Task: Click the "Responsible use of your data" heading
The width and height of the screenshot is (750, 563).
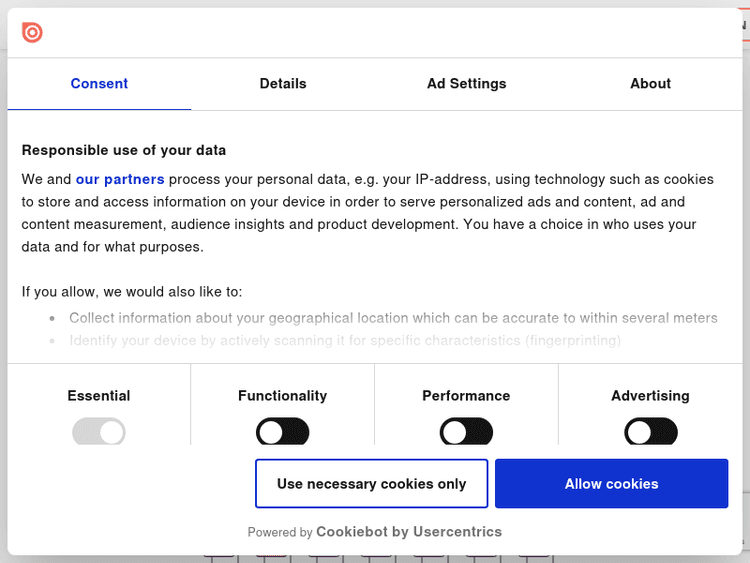Action: click(x=124, y=151)
